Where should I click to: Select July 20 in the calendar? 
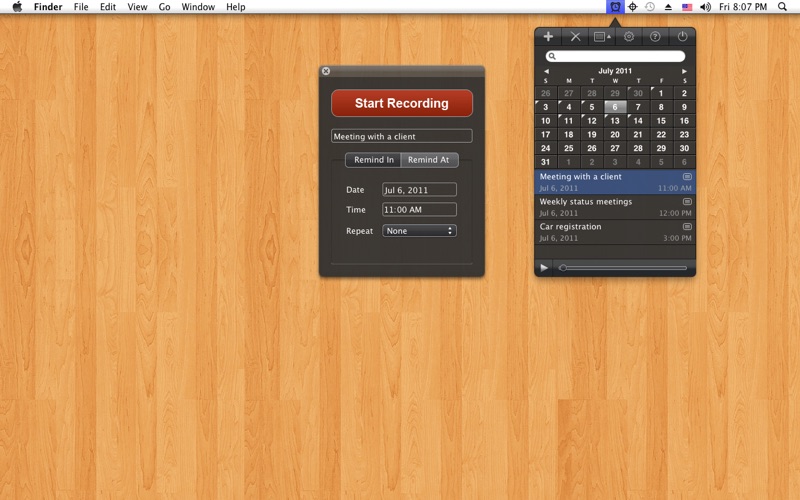coord(615,135)
